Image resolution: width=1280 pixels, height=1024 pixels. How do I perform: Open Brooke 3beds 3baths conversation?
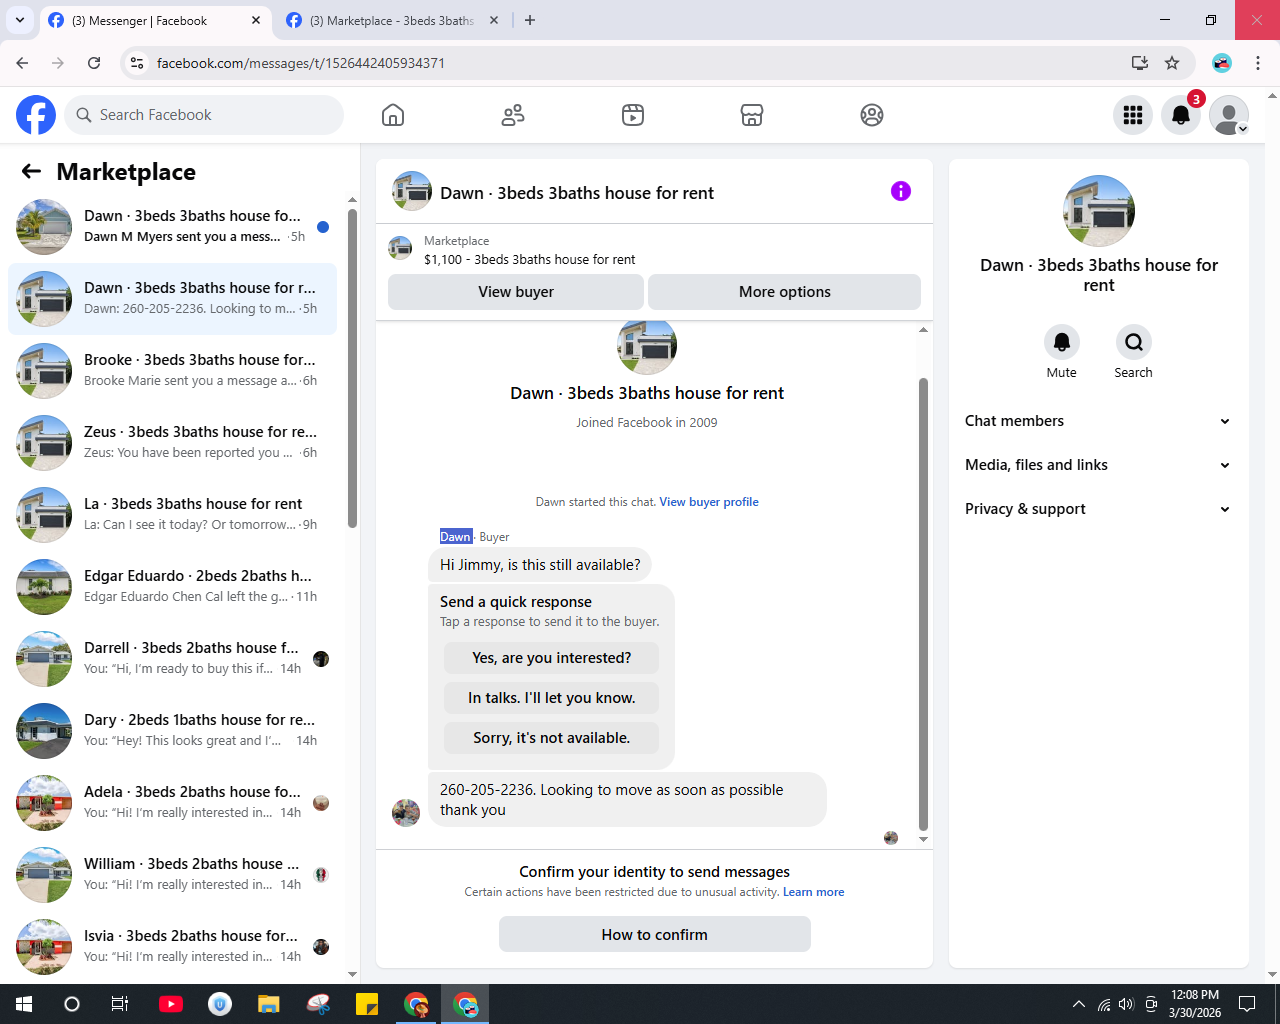pos(172,371)
